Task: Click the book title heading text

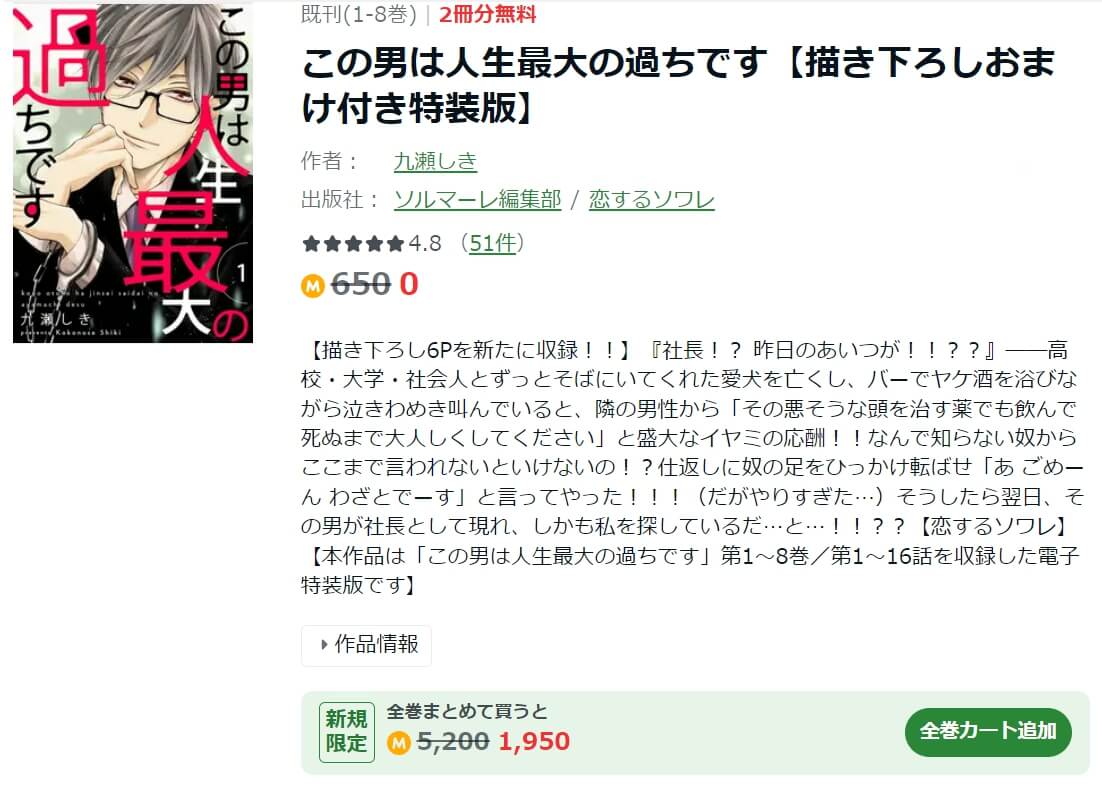Action: click(678, 86)
